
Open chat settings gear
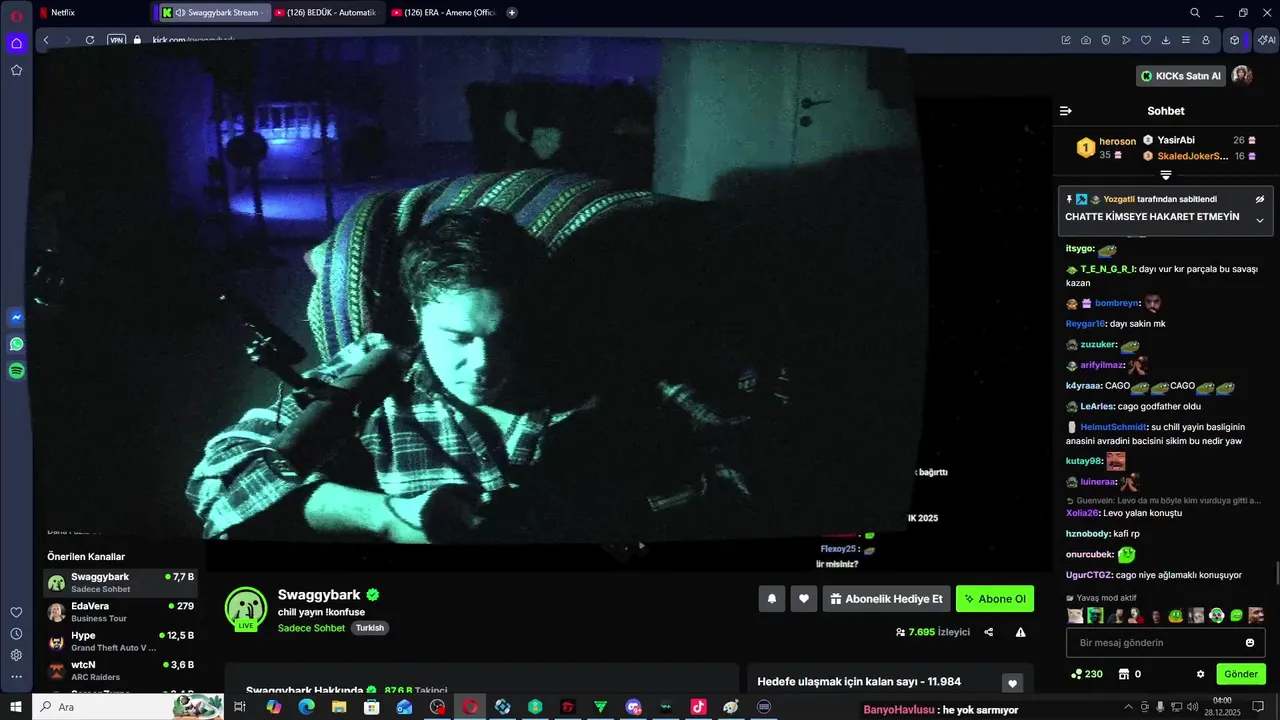(x=1201, y=674)
